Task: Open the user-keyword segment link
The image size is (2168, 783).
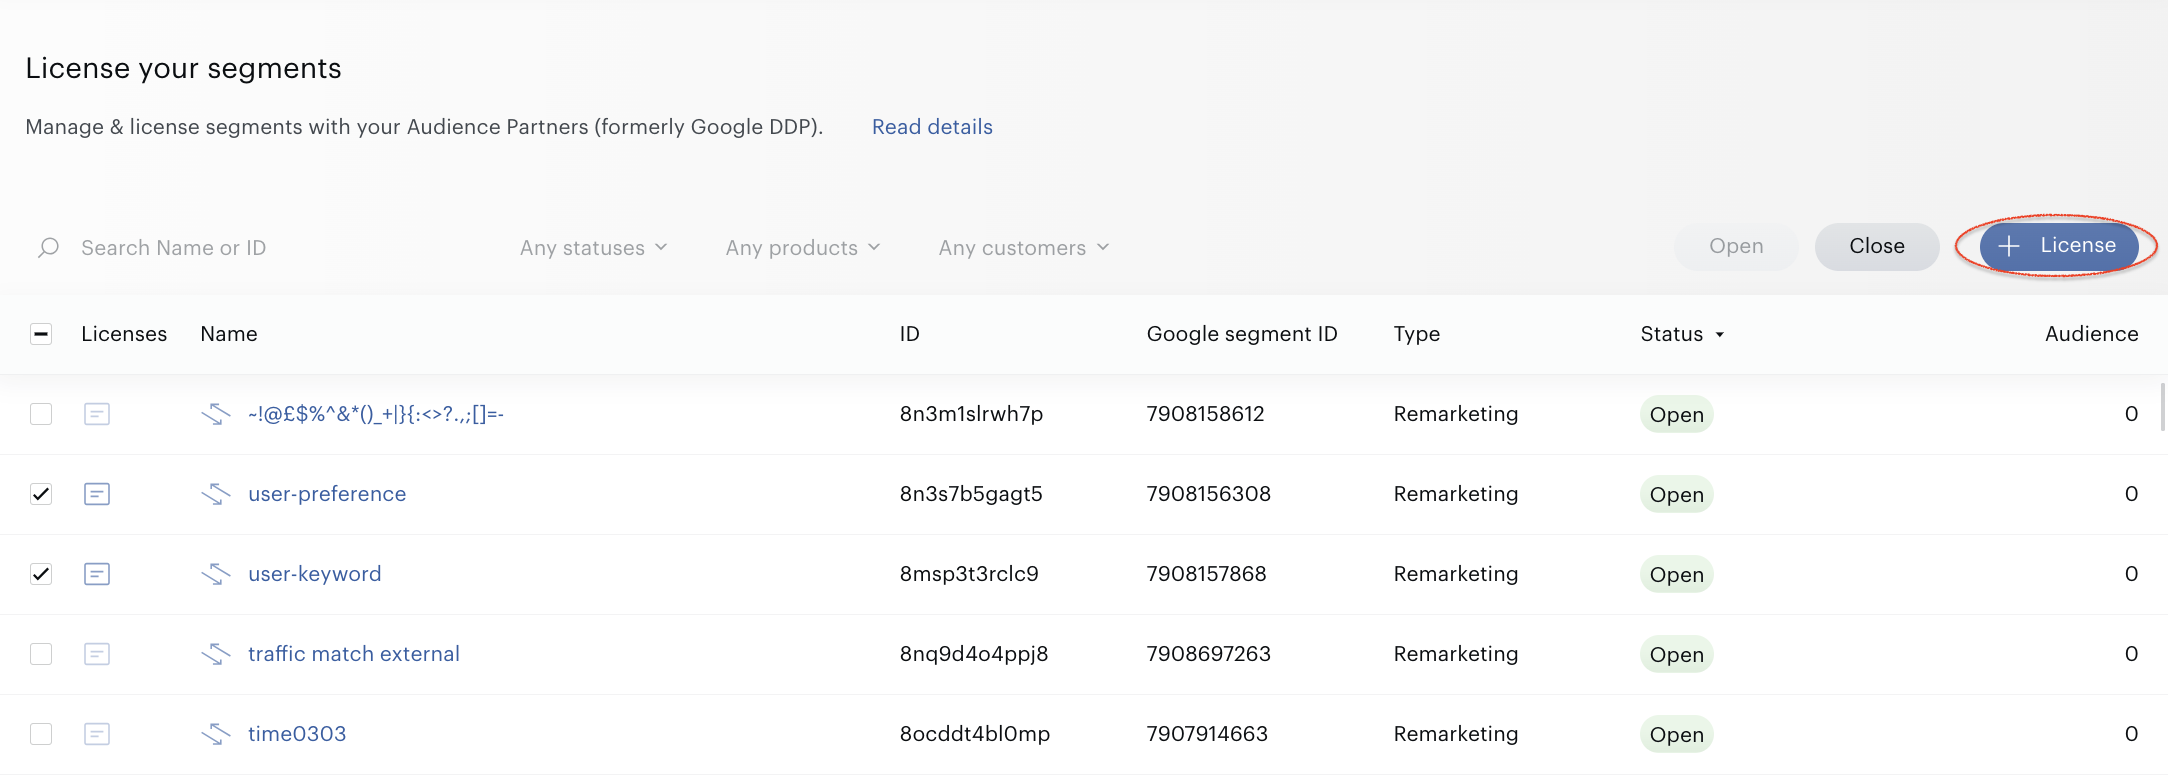Action: pyautogui.click(x=315, y=574)
